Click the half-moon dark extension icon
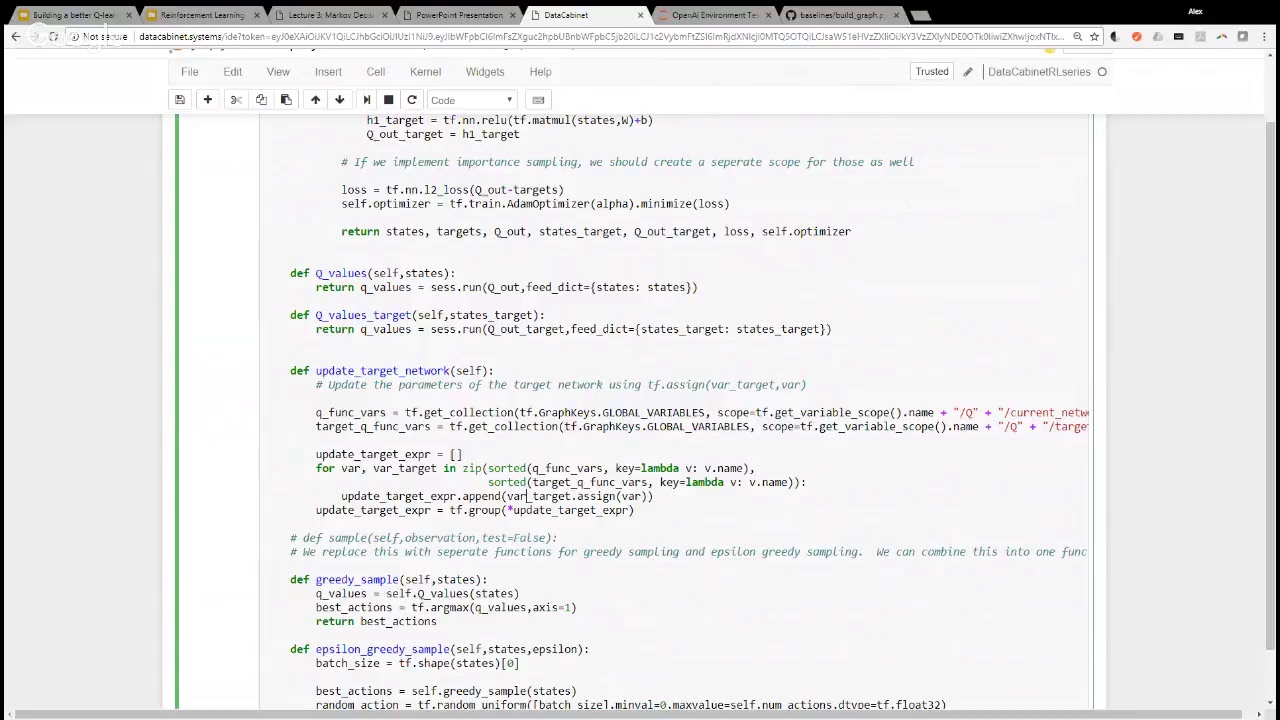Screen dimensions: 1280x720 coord(1115,37)
